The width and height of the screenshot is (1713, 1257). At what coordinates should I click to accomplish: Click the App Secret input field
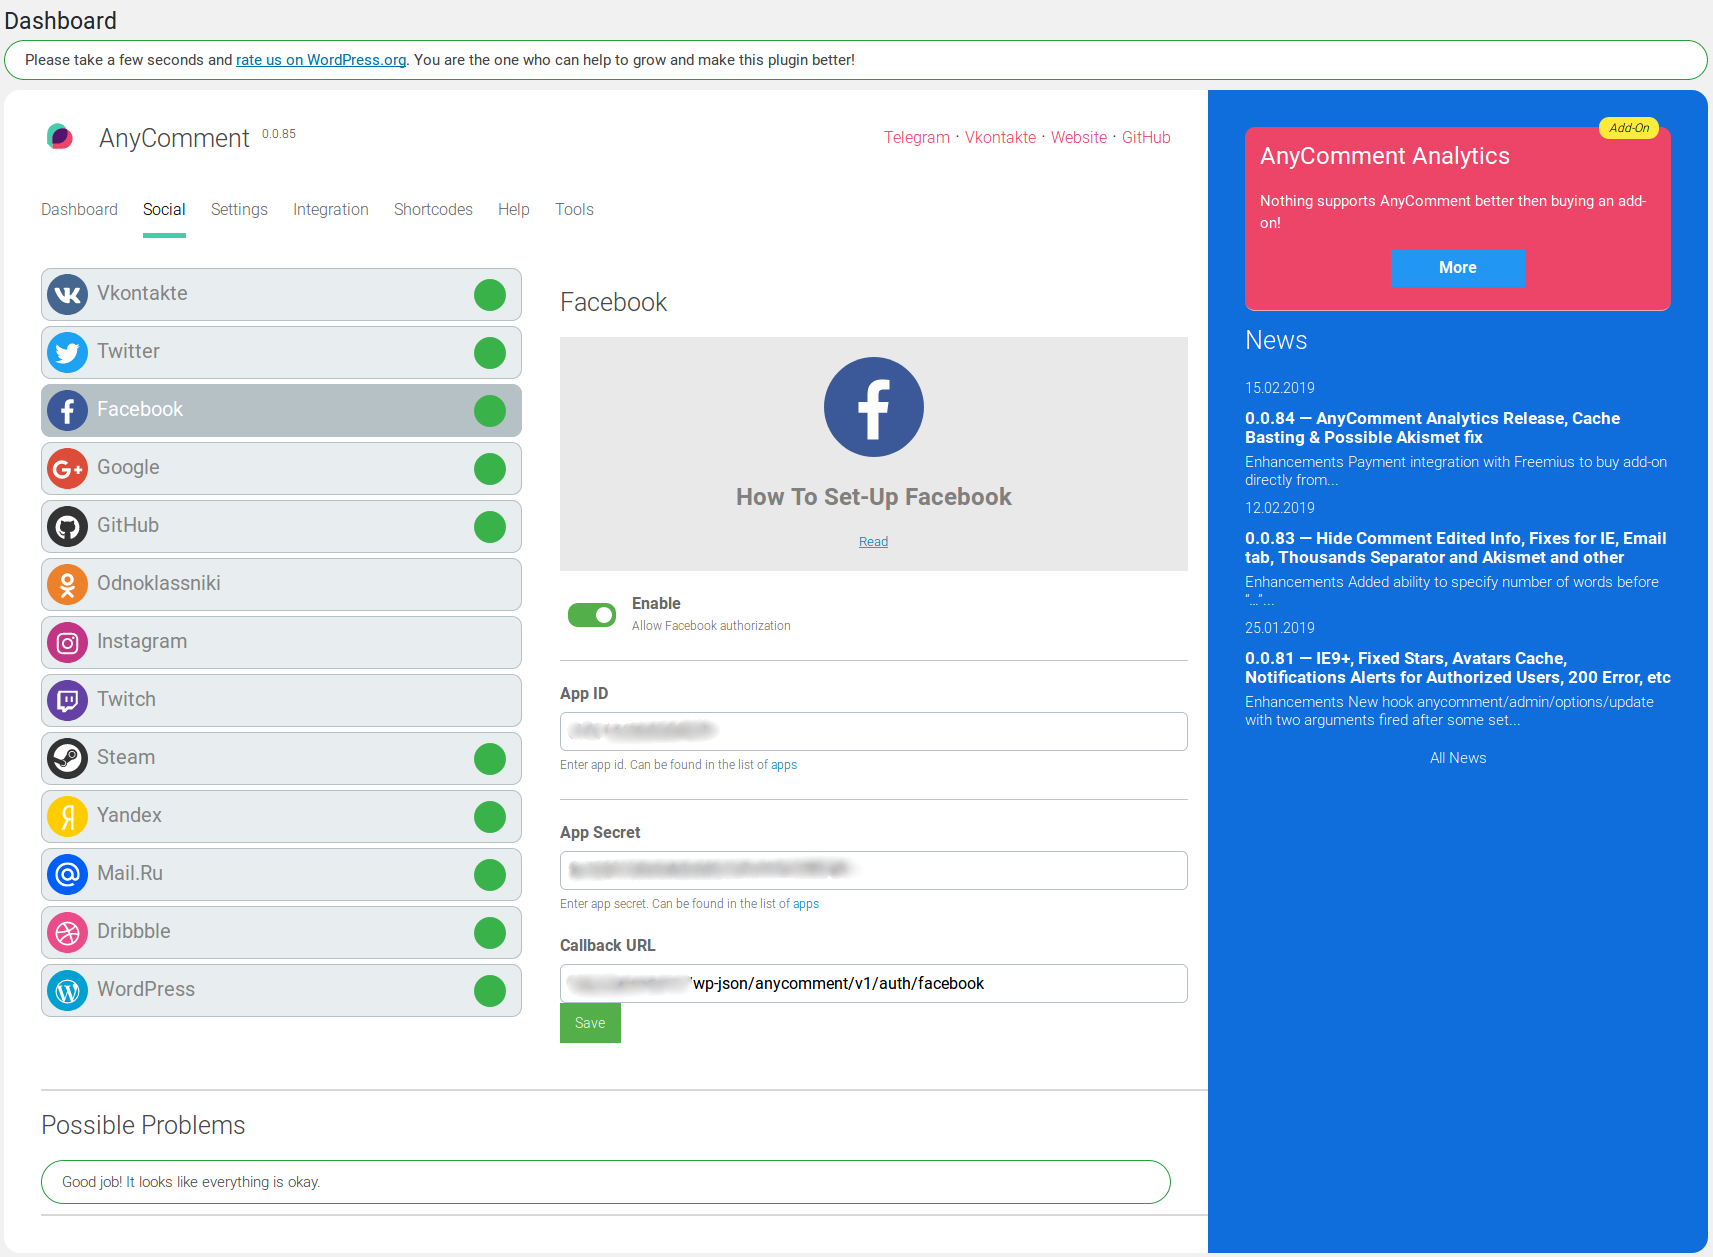tap(874, 870)
